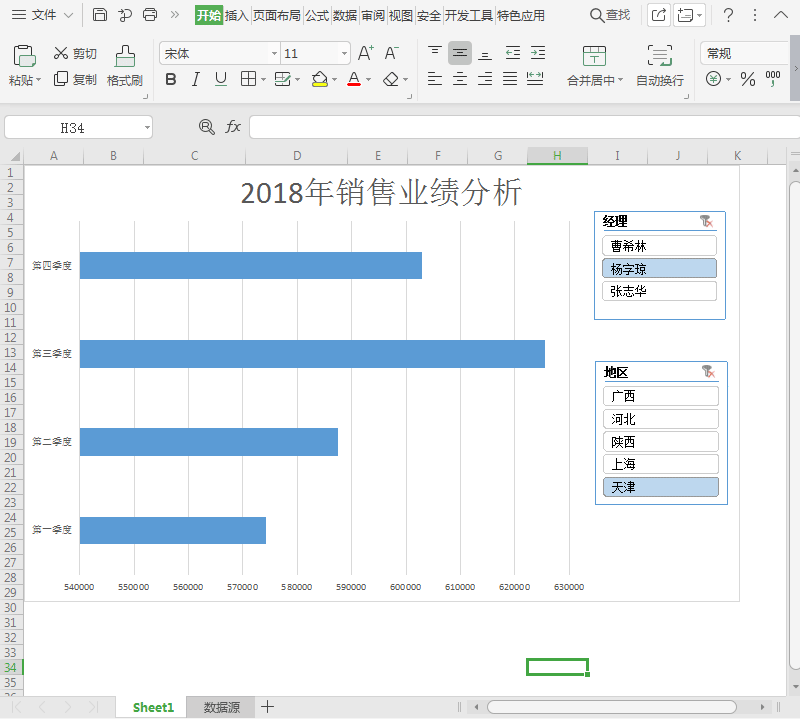Open the font size dropdown
This screenshot has width=800, height=719.
tap(344, 53)
